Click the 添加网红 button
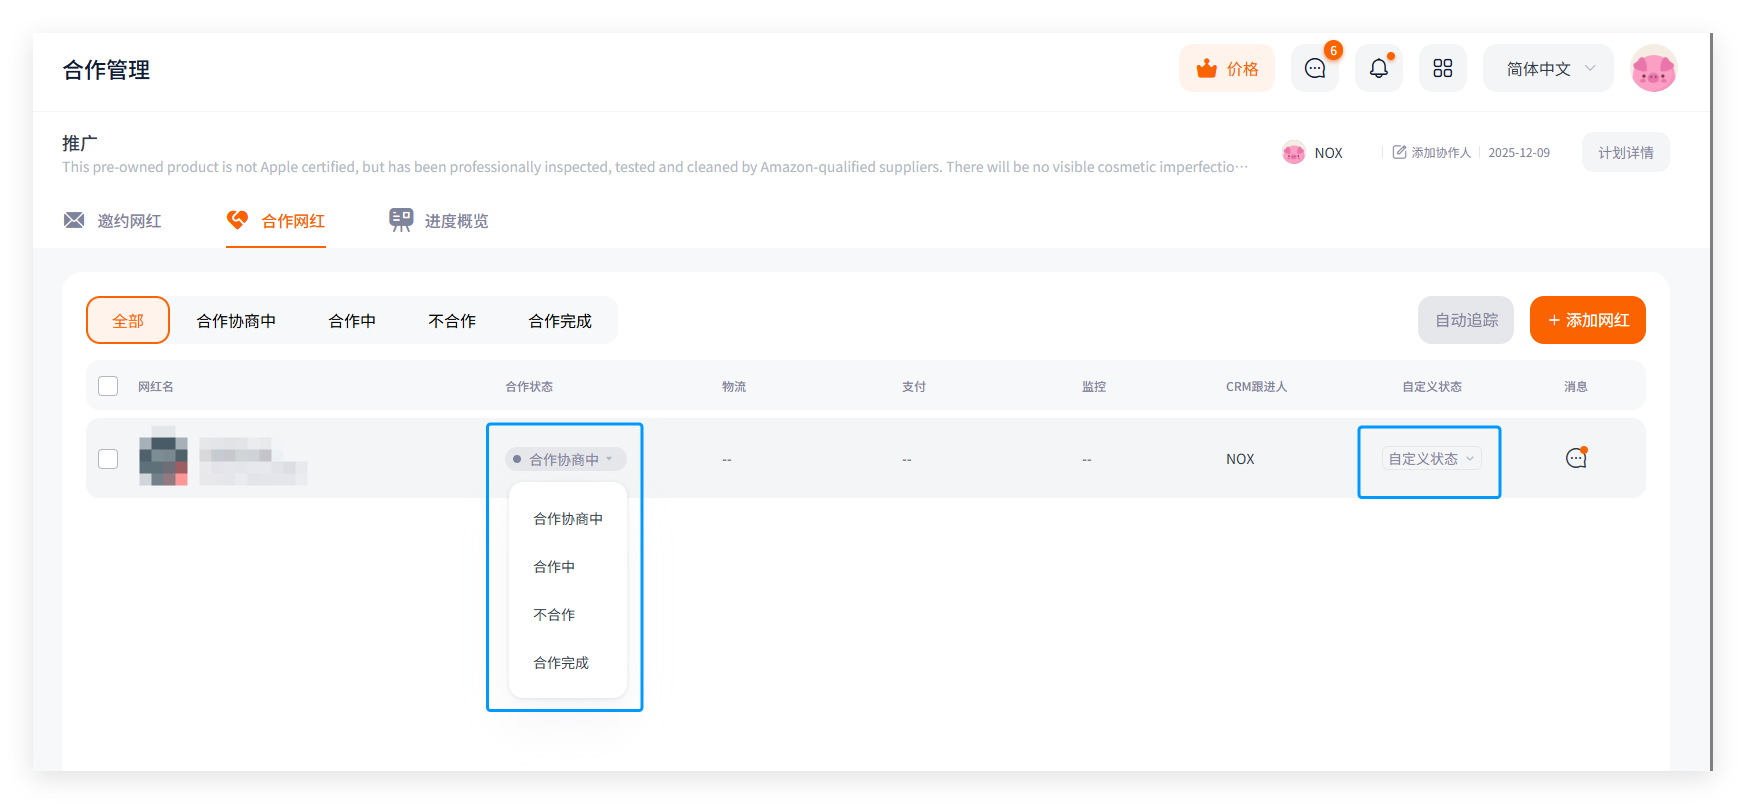1746x804 pixels. [1587, 321]
